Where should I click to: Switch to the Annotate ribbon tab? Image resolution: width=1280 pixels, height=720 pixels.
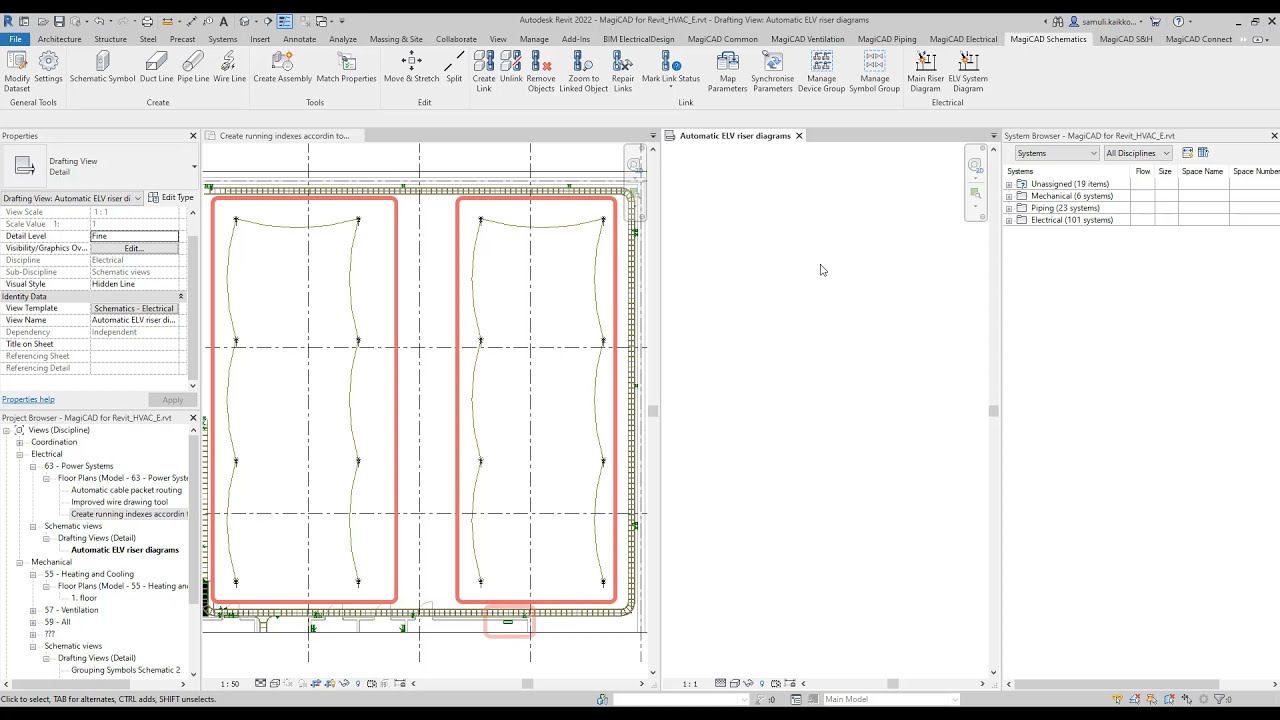click(x=299, y=39)
